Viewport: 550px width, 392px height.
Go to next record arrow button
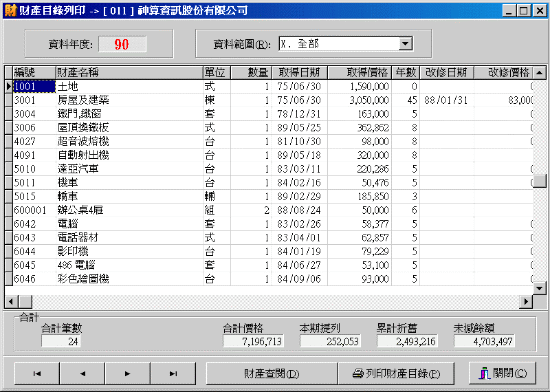pyautogui.click(x=128, y=373)
